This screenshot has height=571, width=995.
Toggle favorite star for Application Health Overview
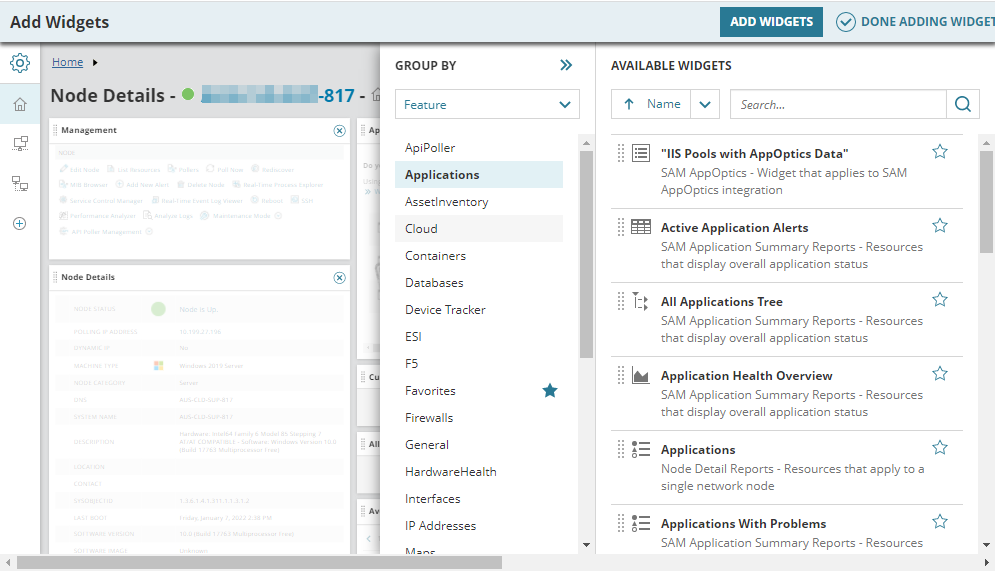click(940, 374)
